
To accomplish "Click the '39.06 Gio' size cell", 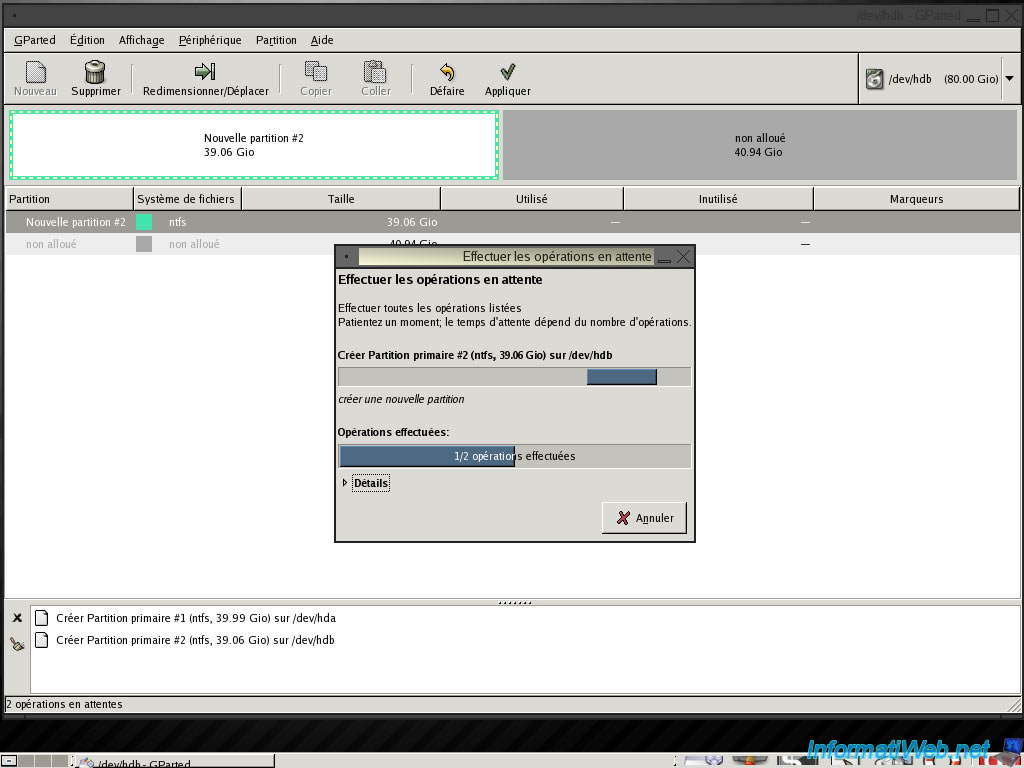I will coord(412,222).
